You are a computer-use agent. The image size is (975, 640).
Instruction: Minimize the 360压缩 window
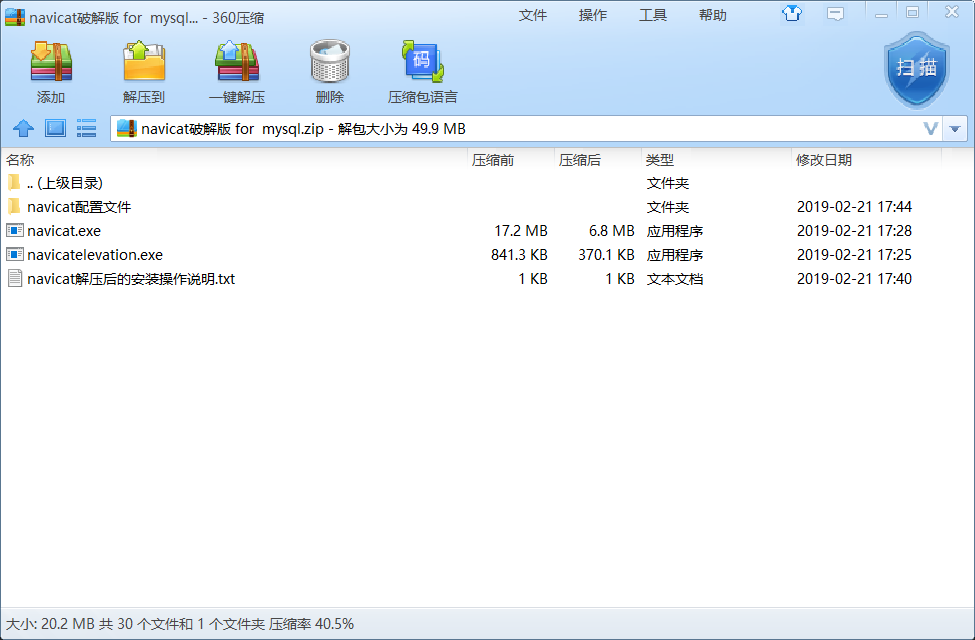881,14
